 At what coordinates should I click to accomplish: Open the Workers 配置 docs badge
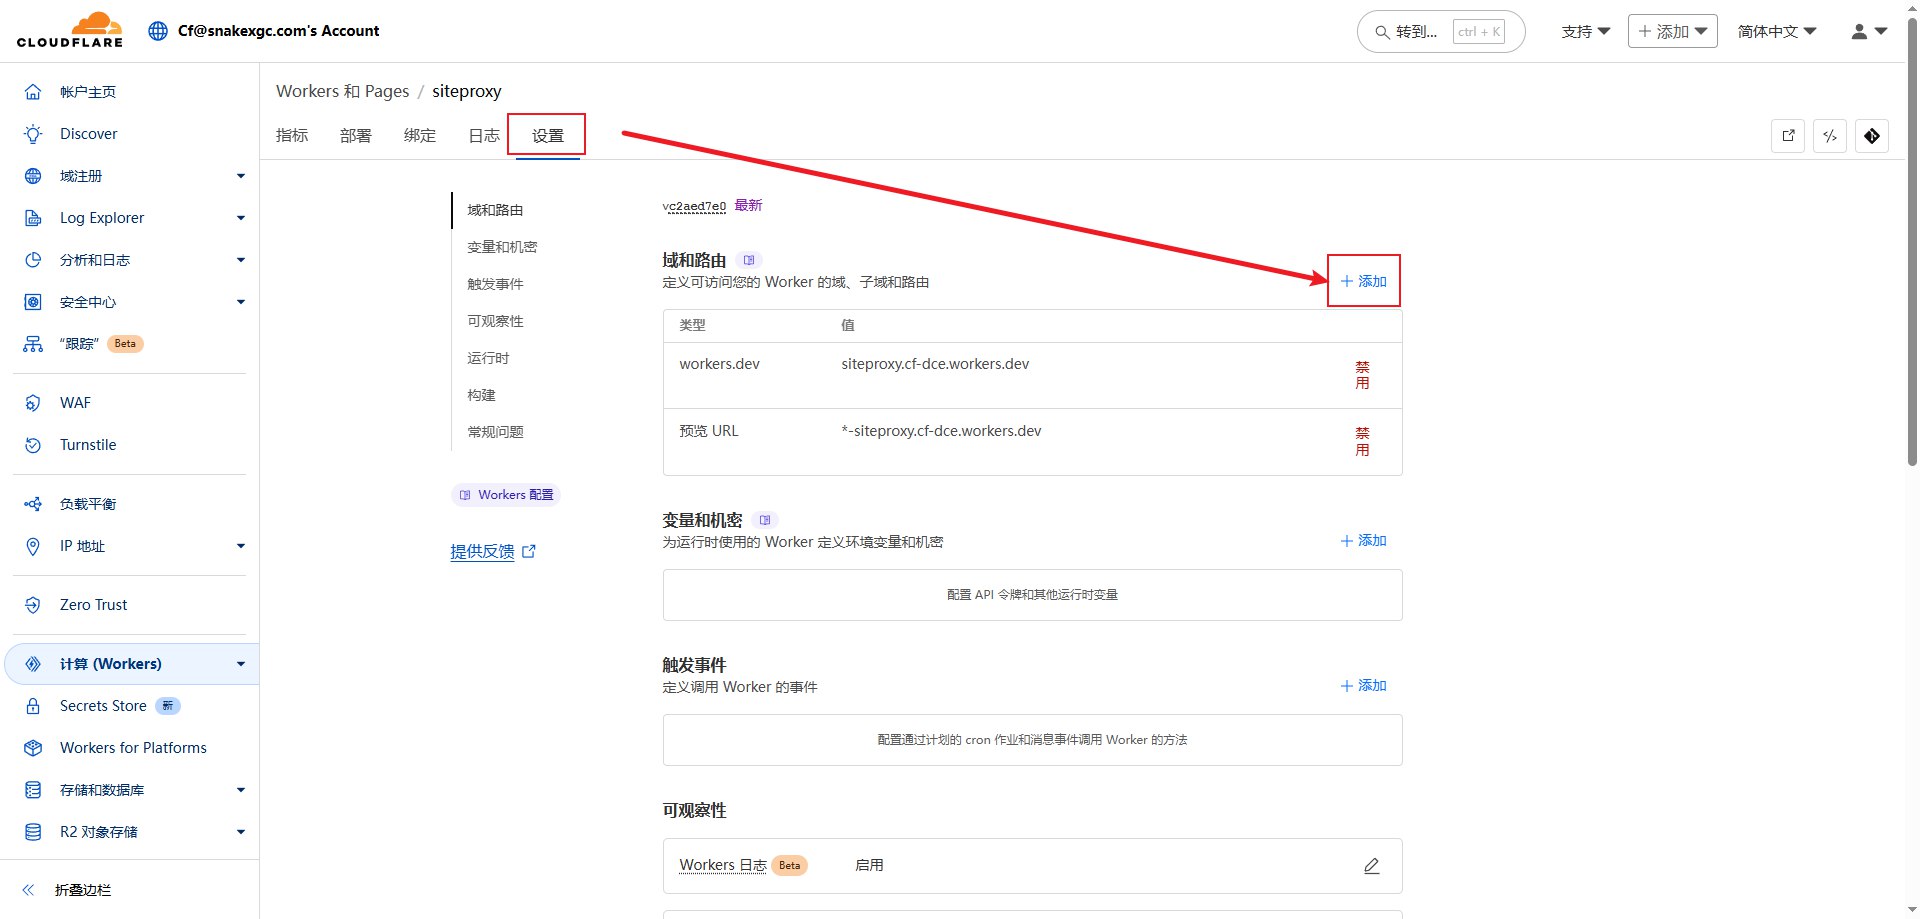[506, 495]
